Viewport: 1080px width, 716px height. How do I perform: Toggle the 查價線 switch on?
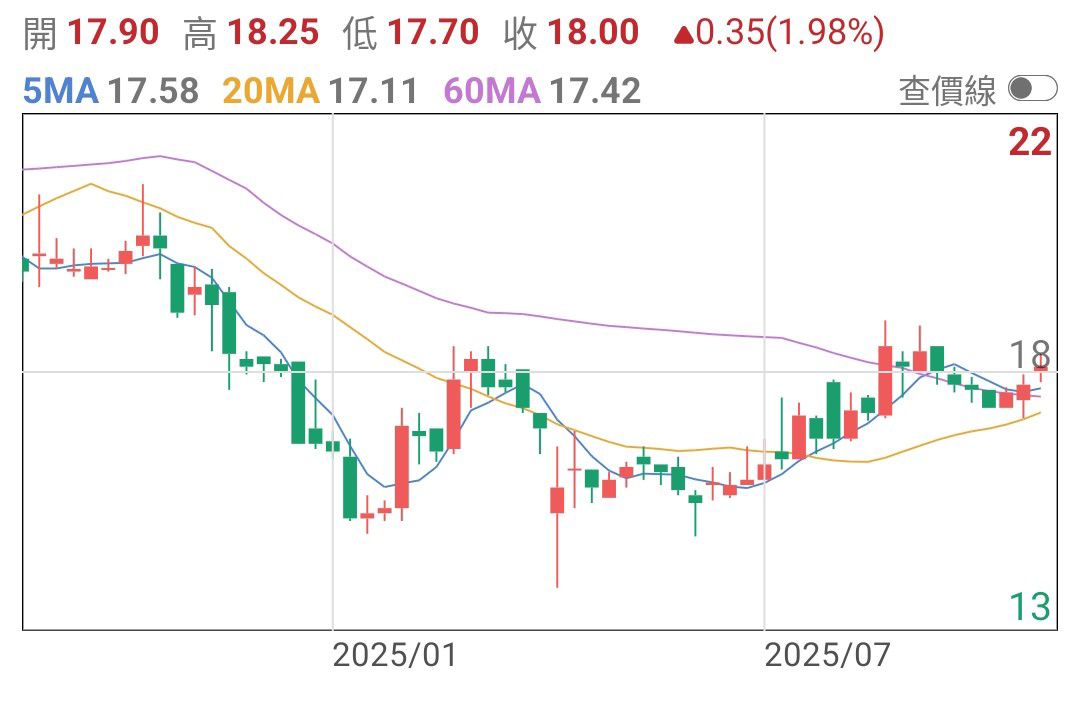tap(1032, 89)
